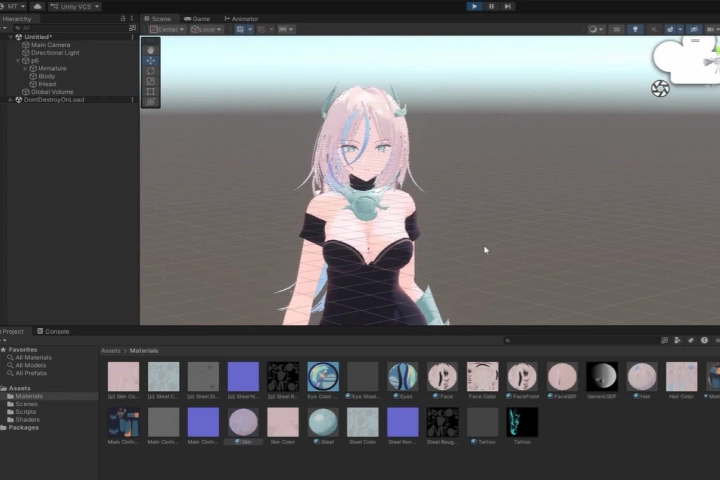This screenshot has height=480, width=720.
Task: Select All Materials under Favorites
Action: pos(34,357)
